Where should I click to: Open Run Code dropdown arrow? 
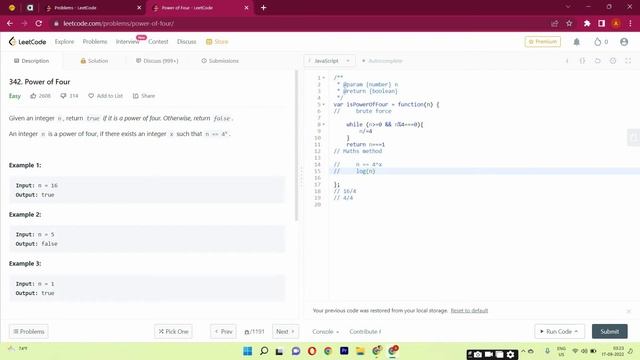576,331
